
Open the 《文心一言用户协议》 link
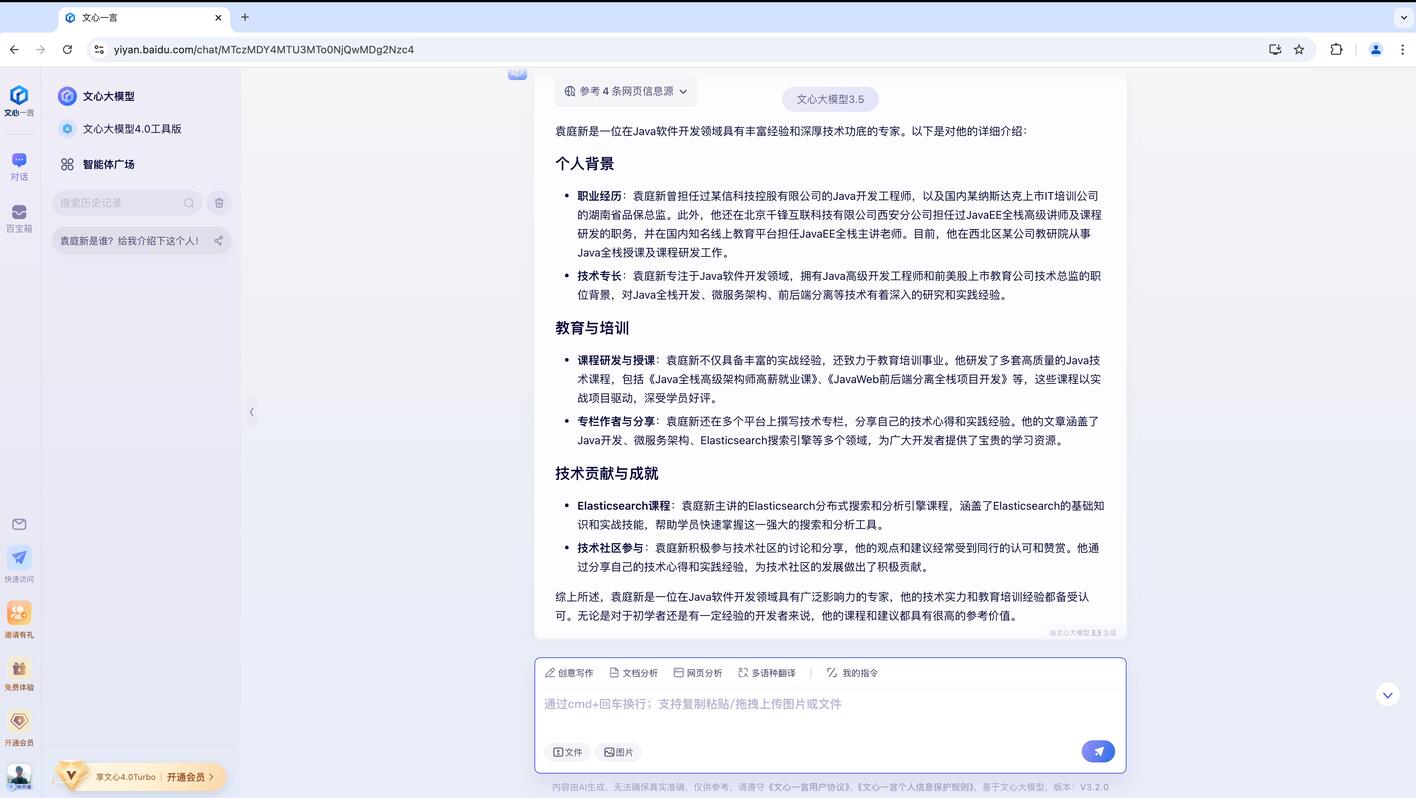810,787
